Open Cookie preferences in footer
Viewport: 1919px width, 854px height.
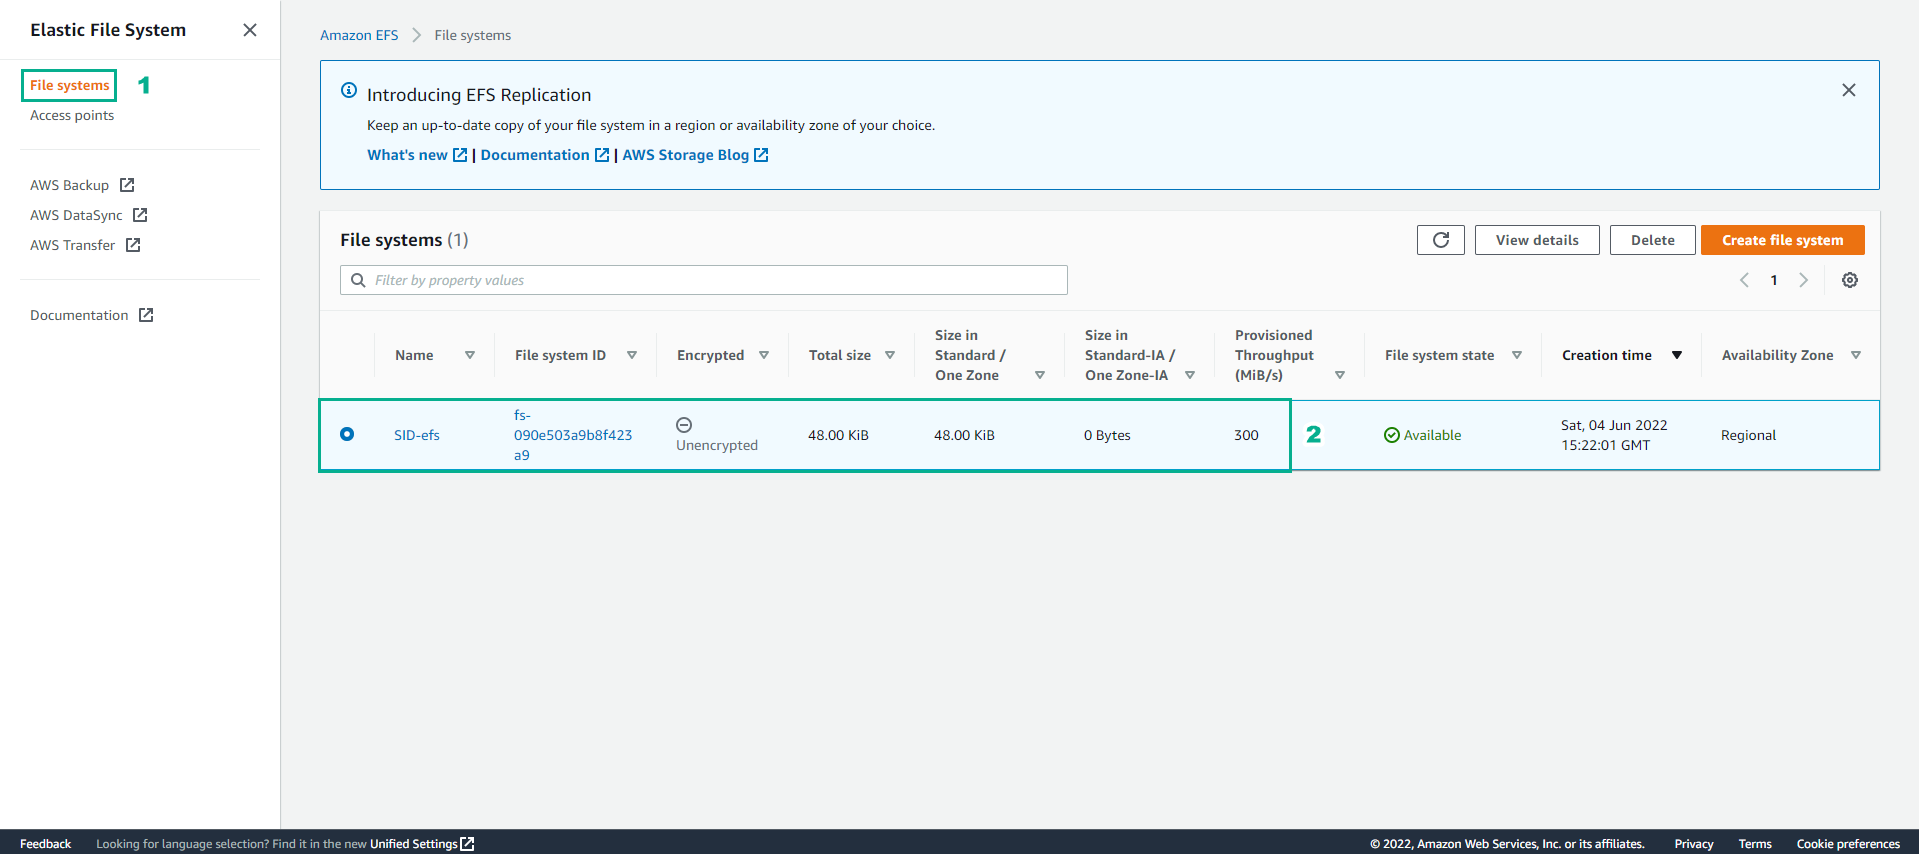[1848, 844]
